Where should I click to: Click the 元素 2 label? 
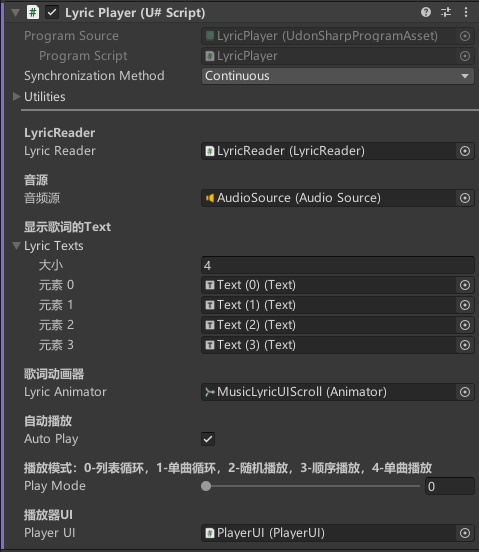click(56, 325)
